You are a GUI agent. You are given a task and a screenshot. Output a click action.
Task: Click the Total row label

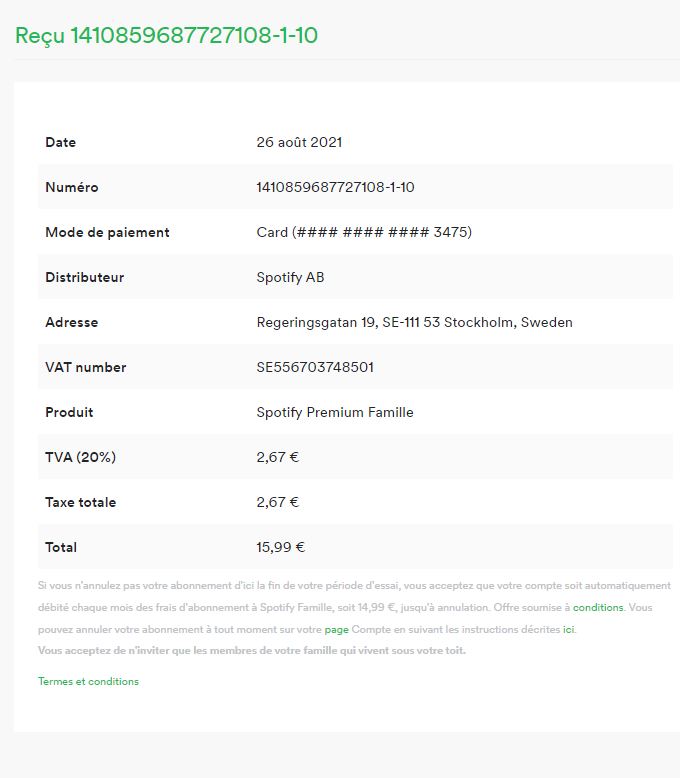(61, 547)
